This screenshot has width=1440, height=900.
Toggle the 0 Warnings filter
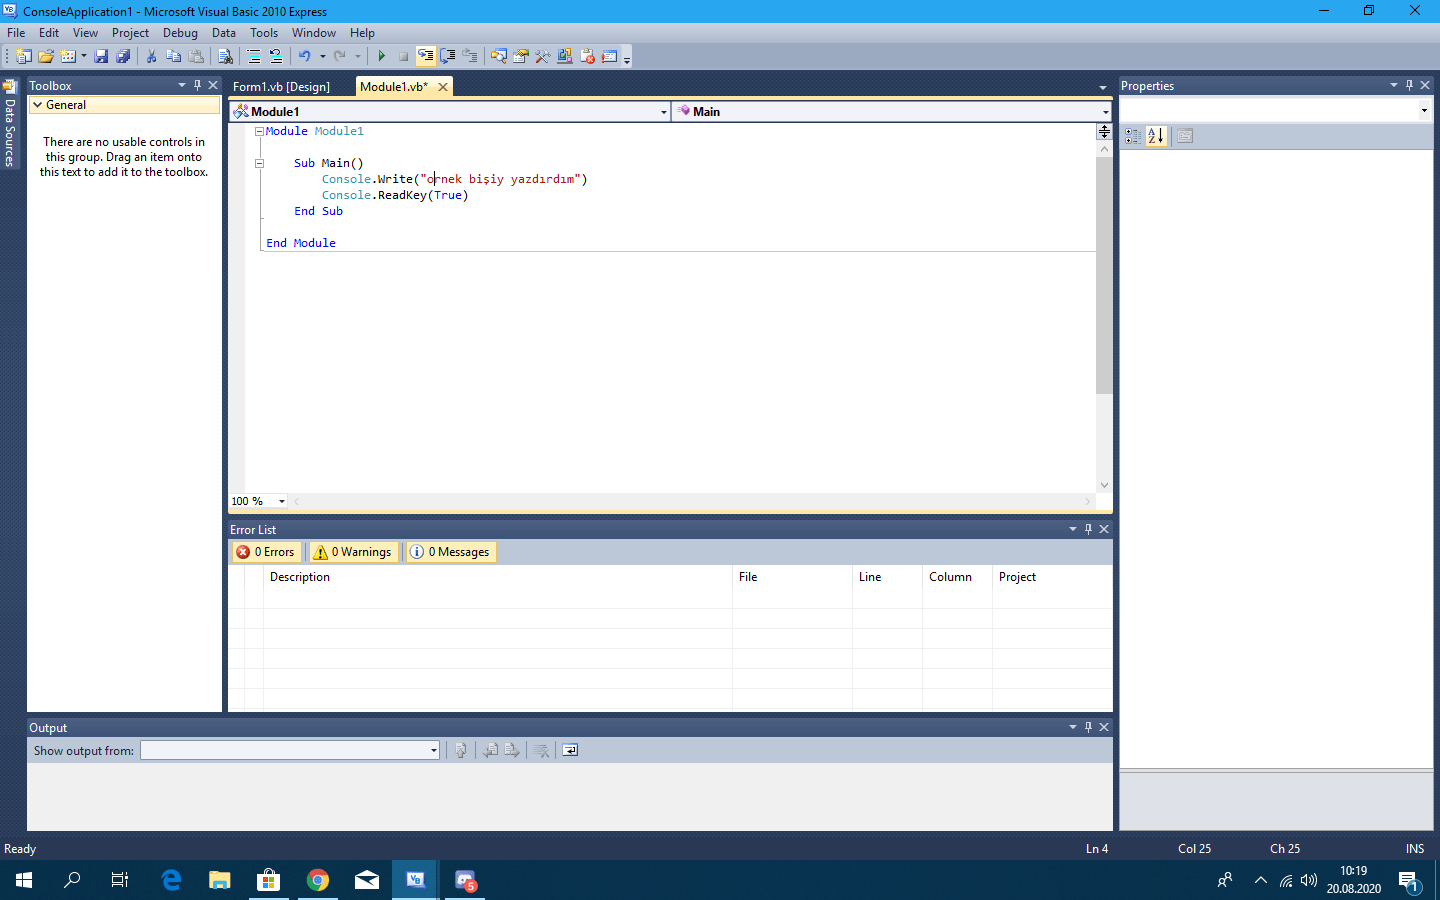click(353, 552)
